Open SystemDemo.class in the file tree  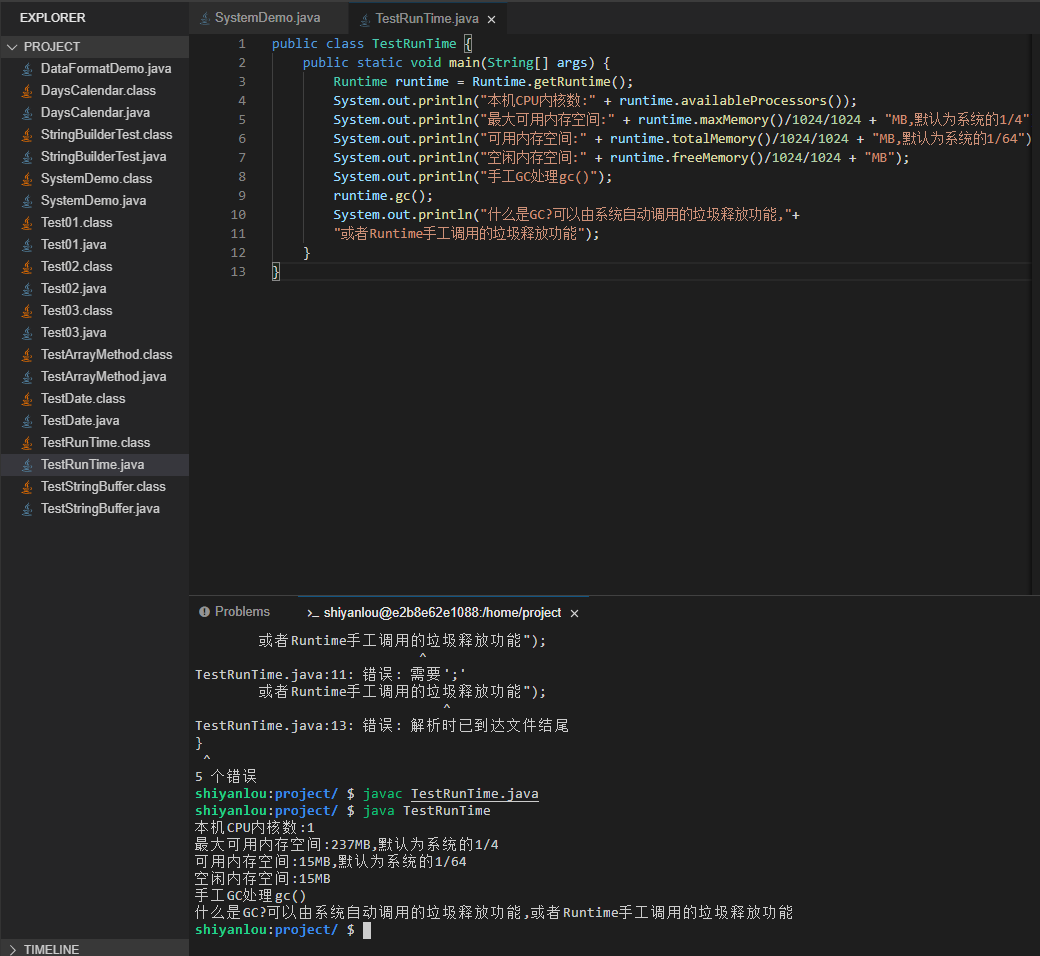click(95, 178)
